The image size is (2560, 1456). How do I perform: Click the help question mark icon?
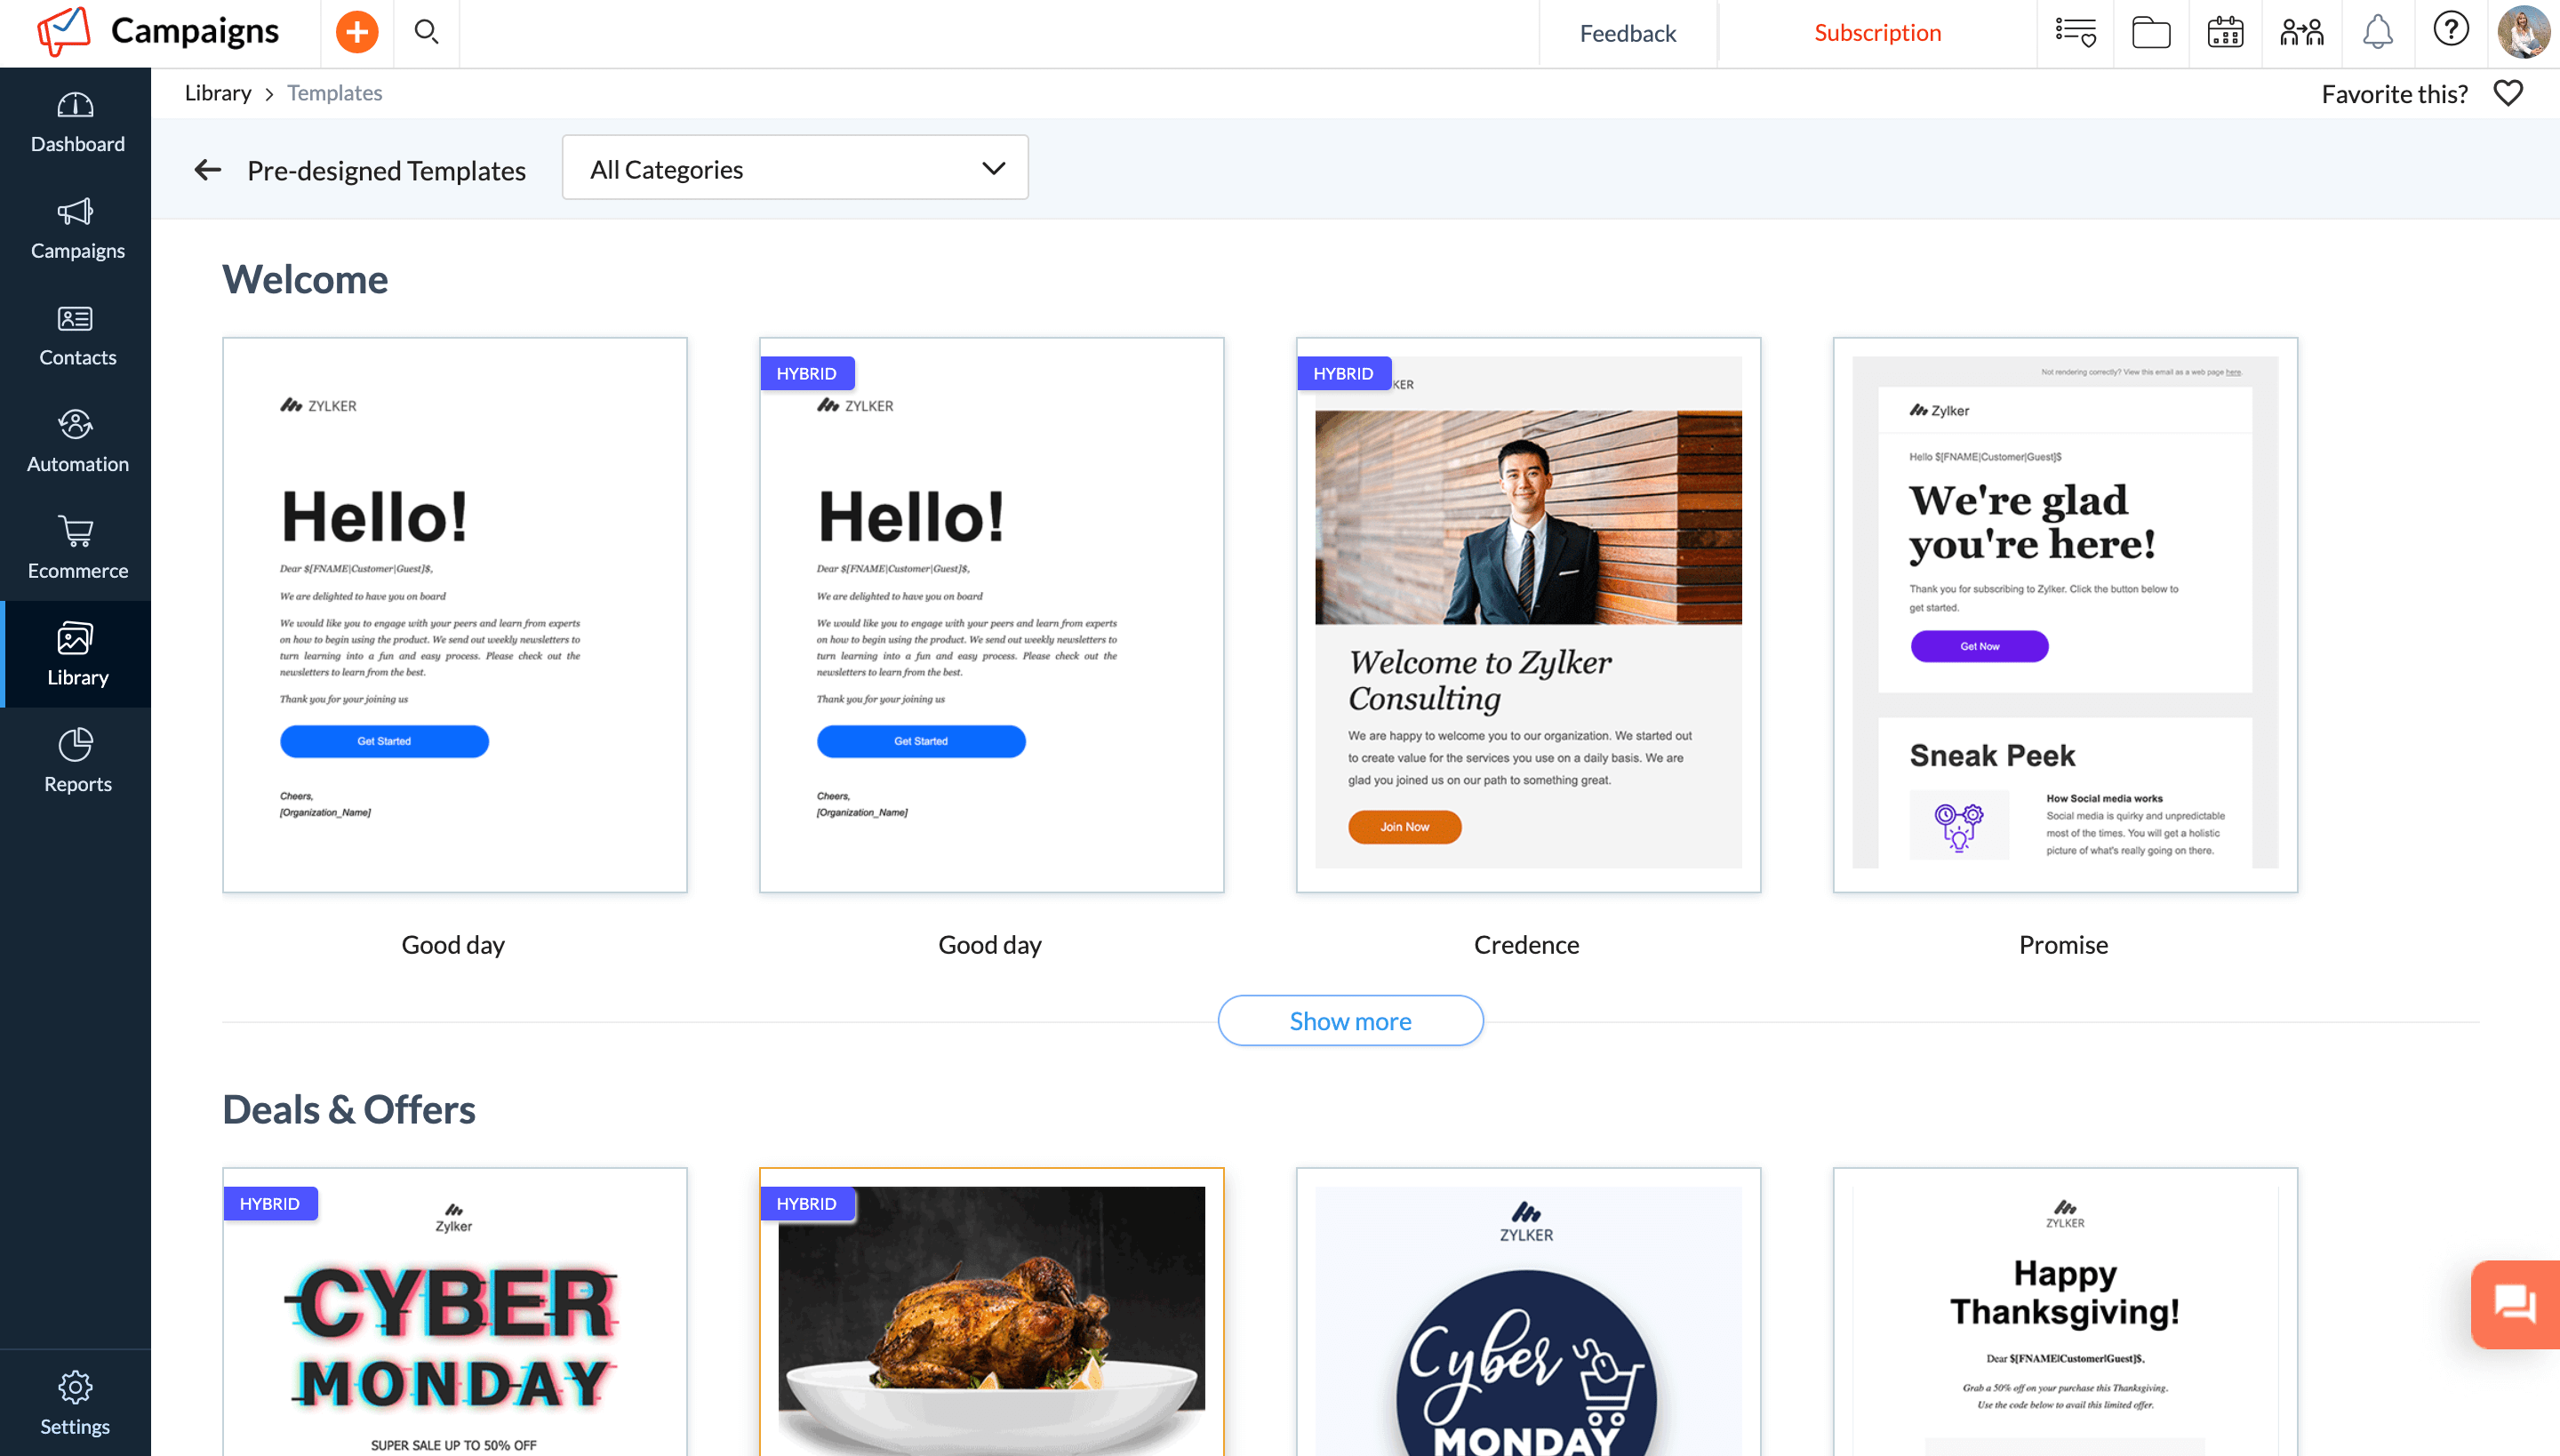tap(2451, 30)
